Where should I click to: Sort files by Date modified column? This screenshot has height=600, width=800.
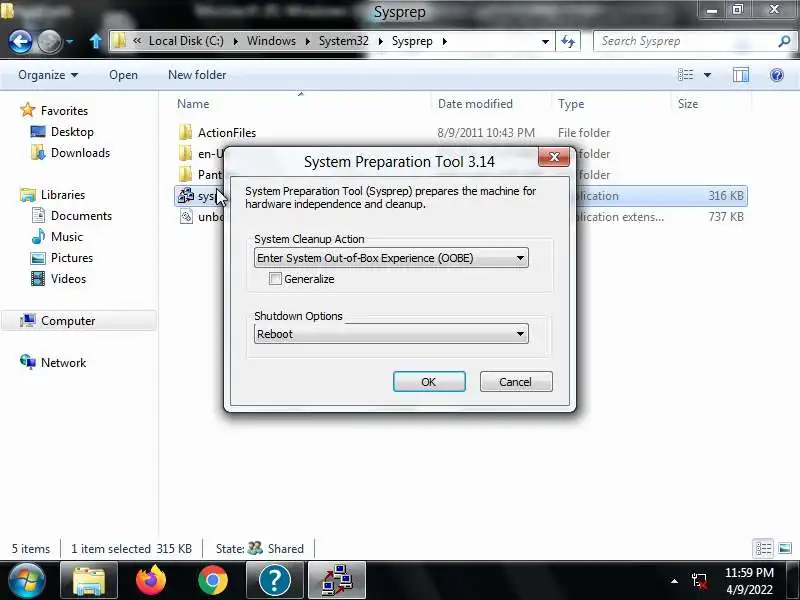pos(475,104)
